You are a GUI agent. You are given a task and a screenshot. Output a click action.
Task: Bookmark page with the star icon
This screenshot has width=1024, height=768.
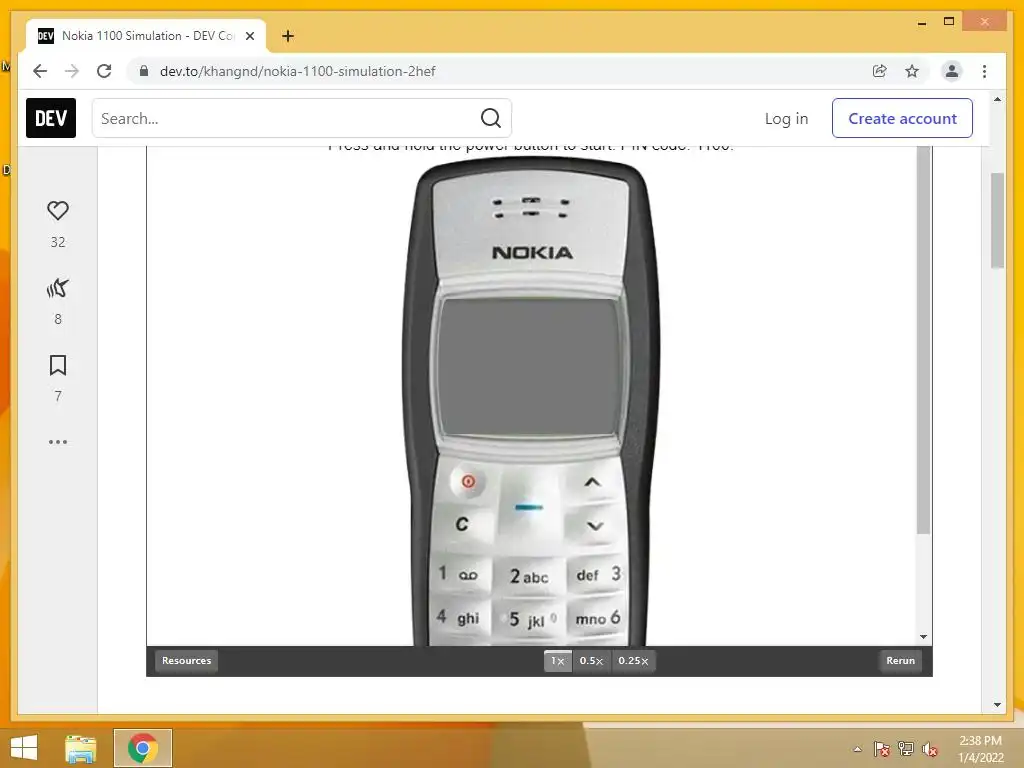(x=912, y=71)
